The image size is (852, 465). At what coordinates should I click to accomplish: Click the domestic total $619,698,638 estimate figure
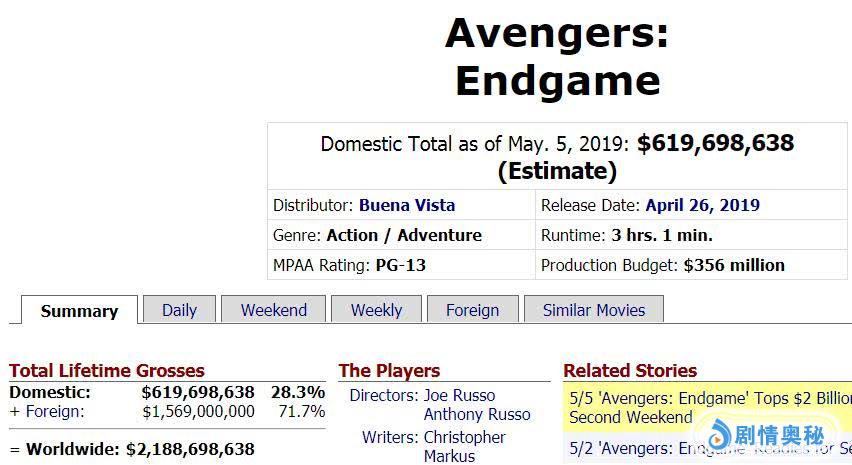(x=715, y=143)
